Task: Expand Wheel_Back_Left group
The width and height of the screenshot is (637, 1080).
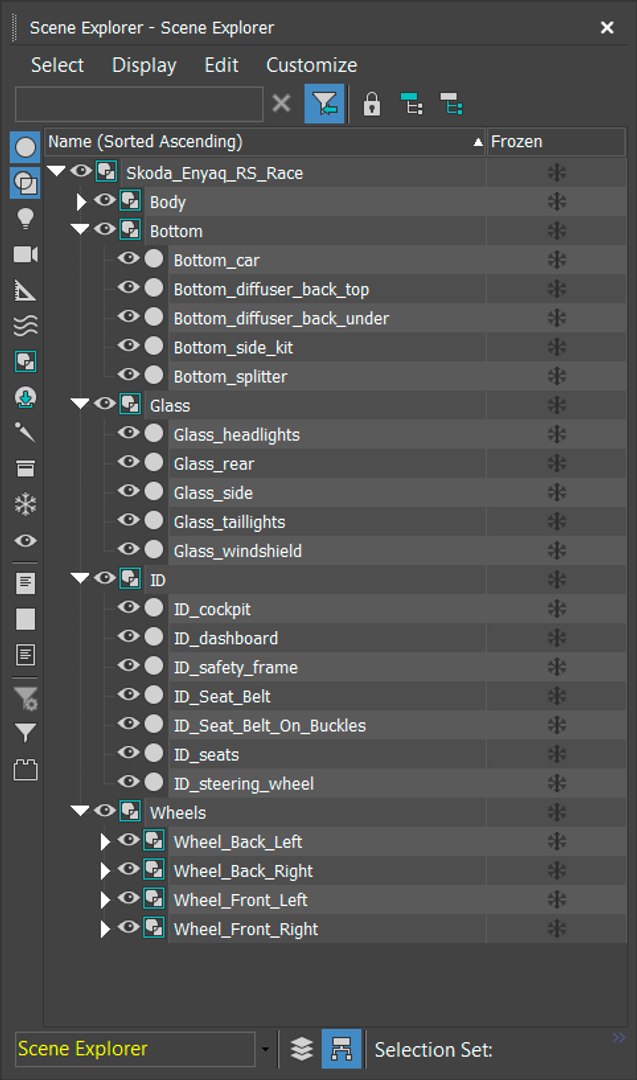Action: tap(105, 842)
